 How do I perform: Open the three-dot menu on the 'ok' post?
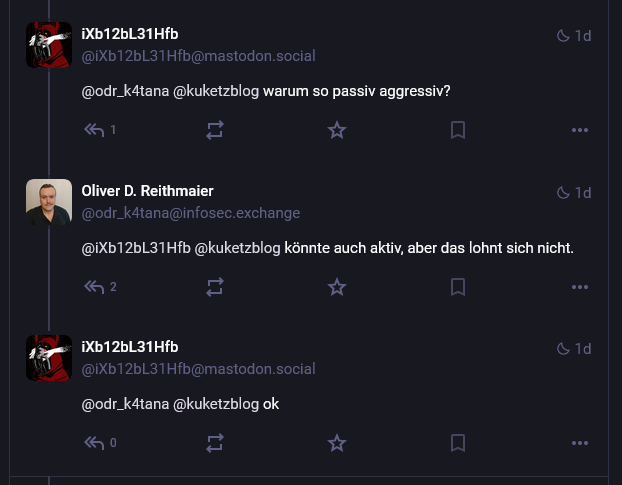[x=580, y=443]
